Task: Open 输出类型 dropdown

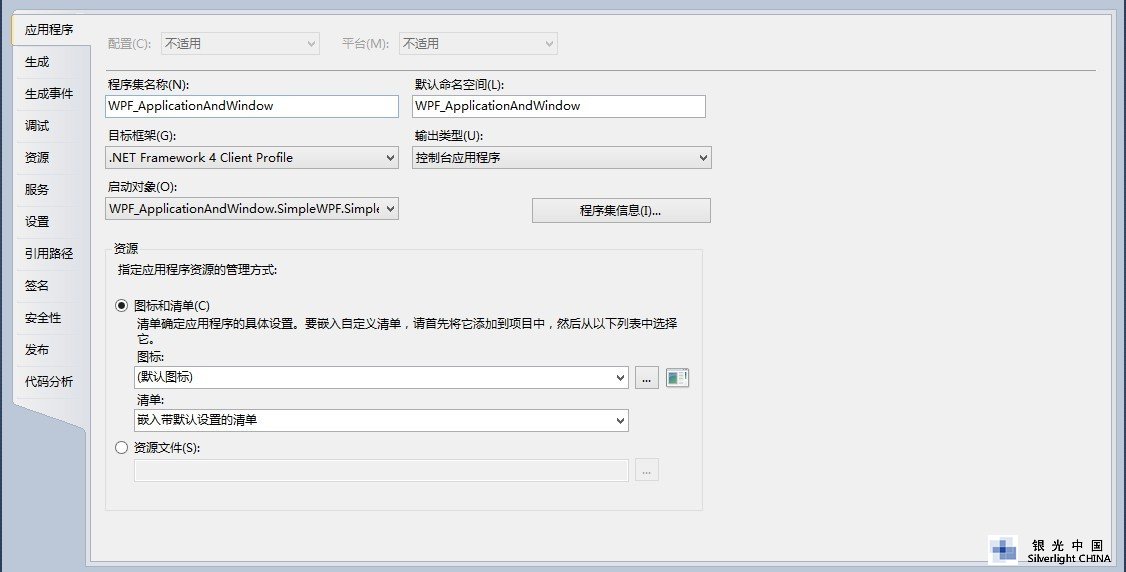Action: pyautogui.click(x=562, y=158)
